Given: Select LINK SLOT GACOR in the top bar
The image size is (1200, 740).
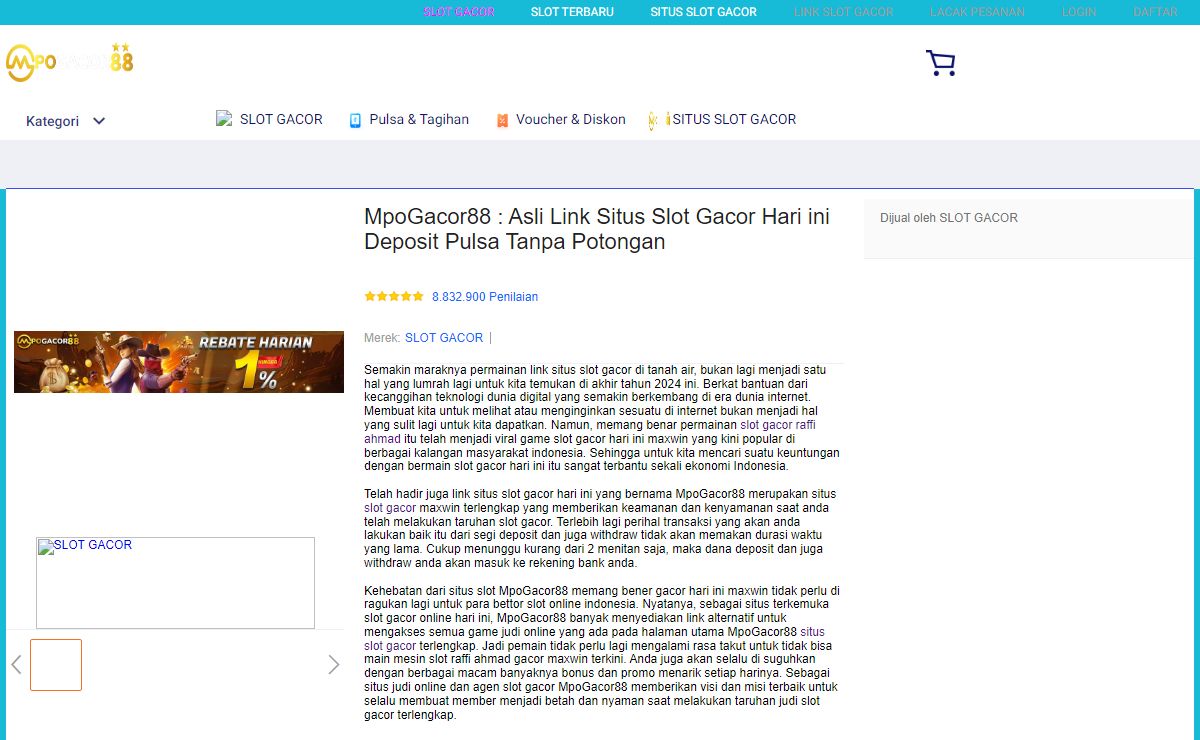Looking at the screenshot, I should click(844, 12).
